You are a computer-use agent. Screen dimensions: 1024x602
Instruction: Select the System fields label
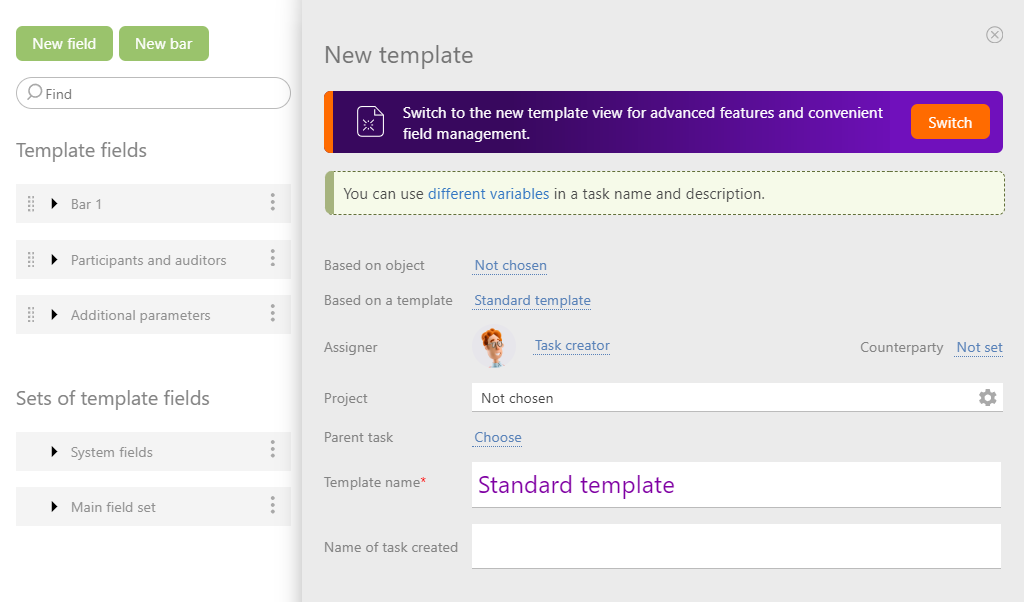[x=112, y=452]
